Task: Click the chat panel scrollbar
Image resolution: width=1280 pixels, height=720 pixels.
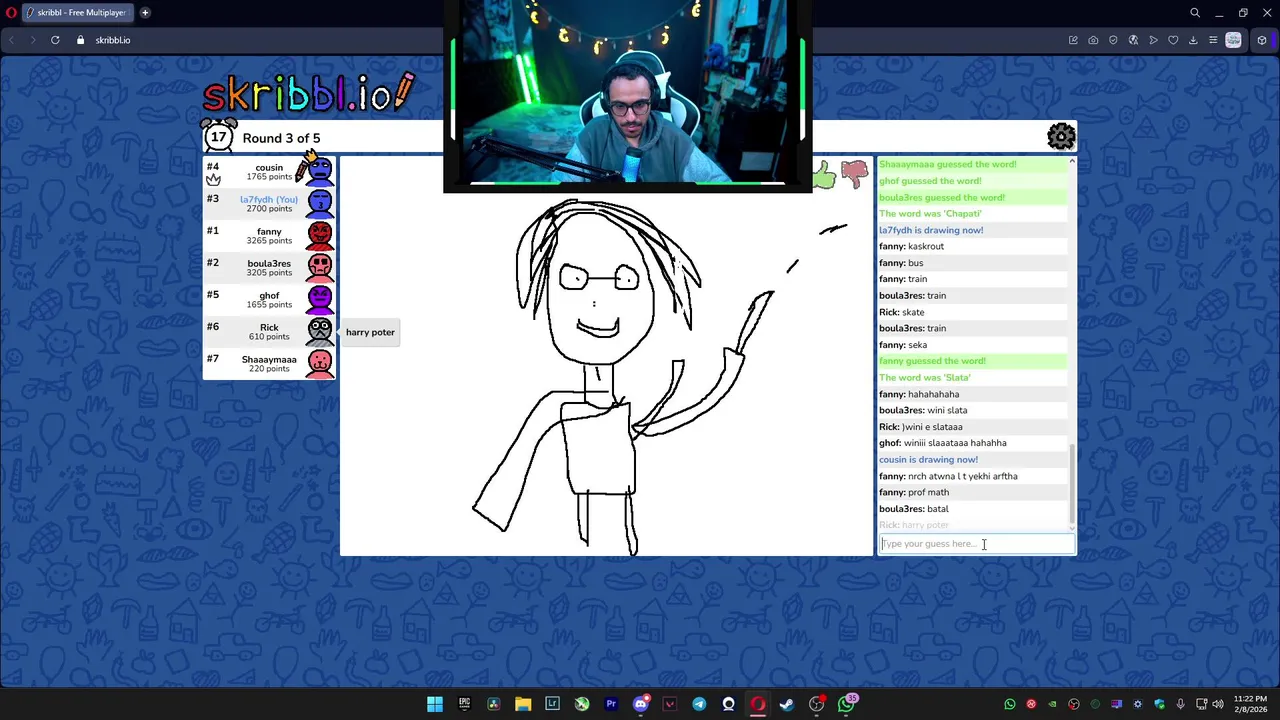Action: 1072,485
